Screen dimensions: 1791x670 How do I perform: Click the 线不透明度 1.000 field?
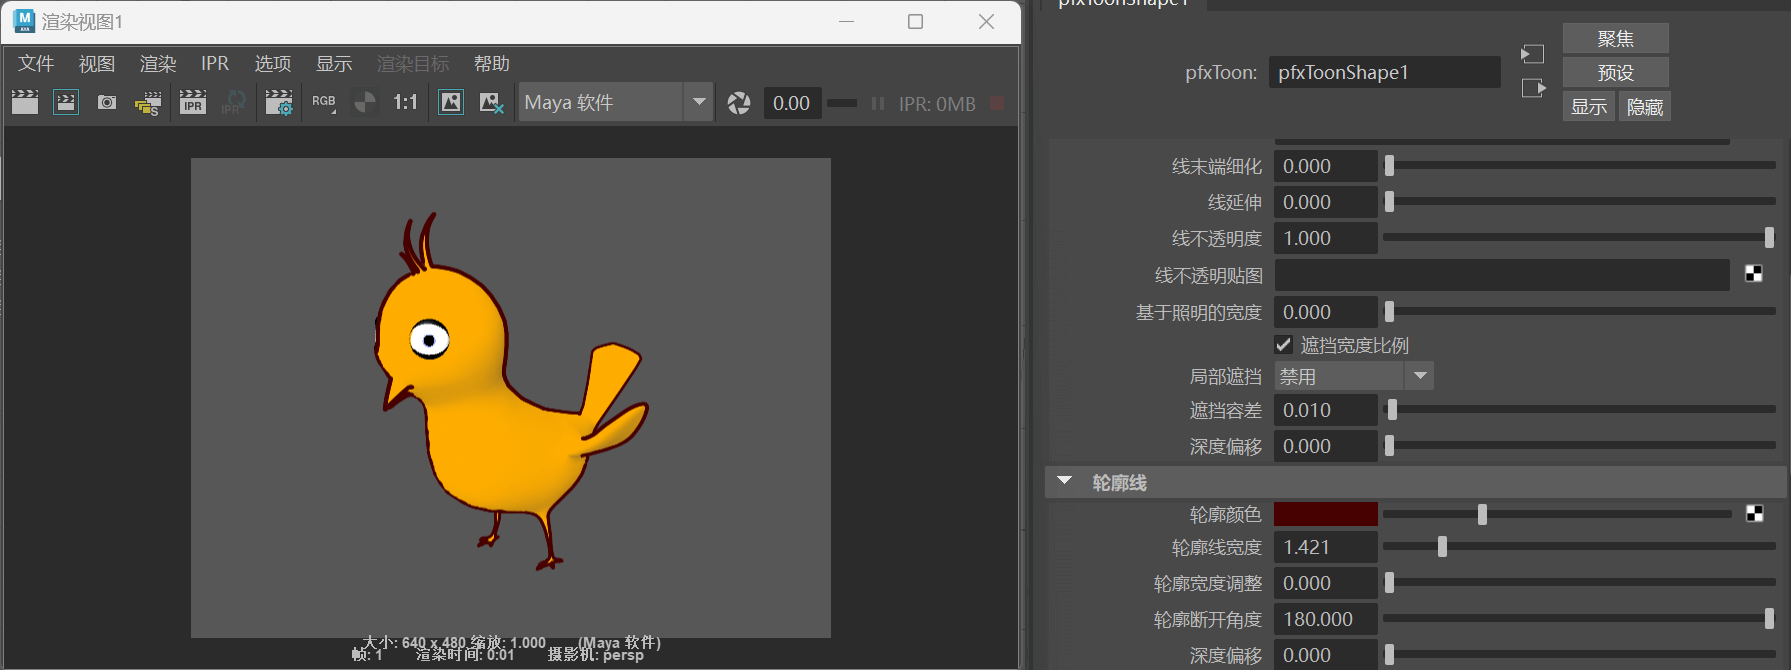(x=1326, y=238)
